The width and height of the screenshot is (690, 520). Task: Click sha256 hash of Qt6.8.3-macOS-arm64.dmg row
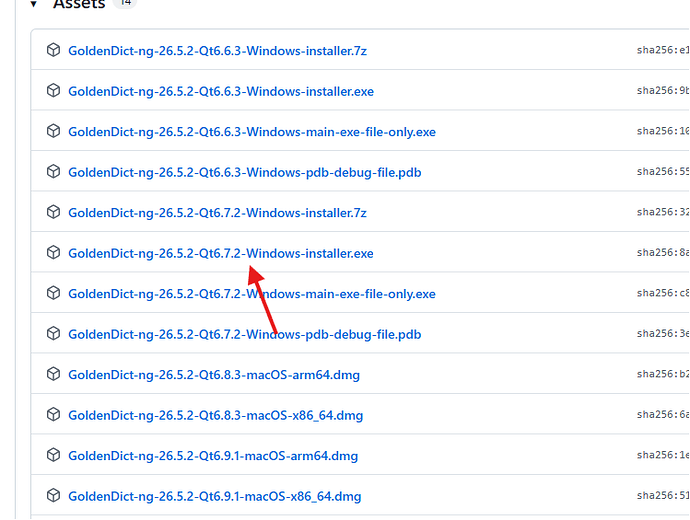click(x=663, y=374)
